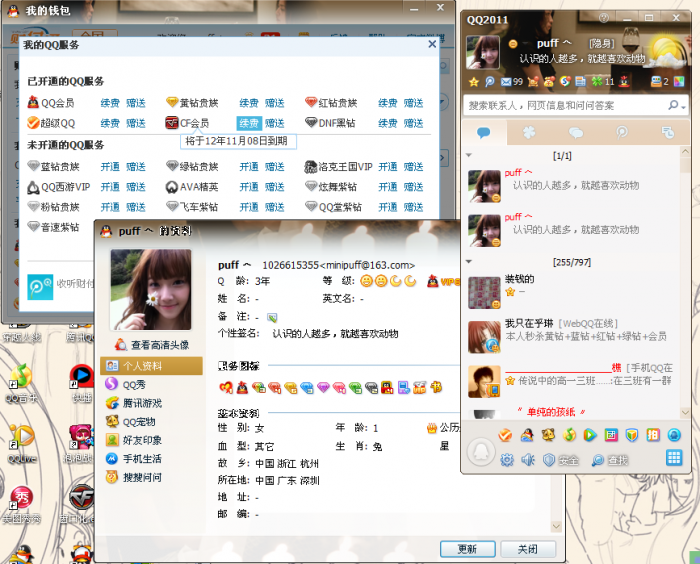Open the online status dropdown beside puff
This screenshot has width=700, height=564.
click(x=513, y=44)
